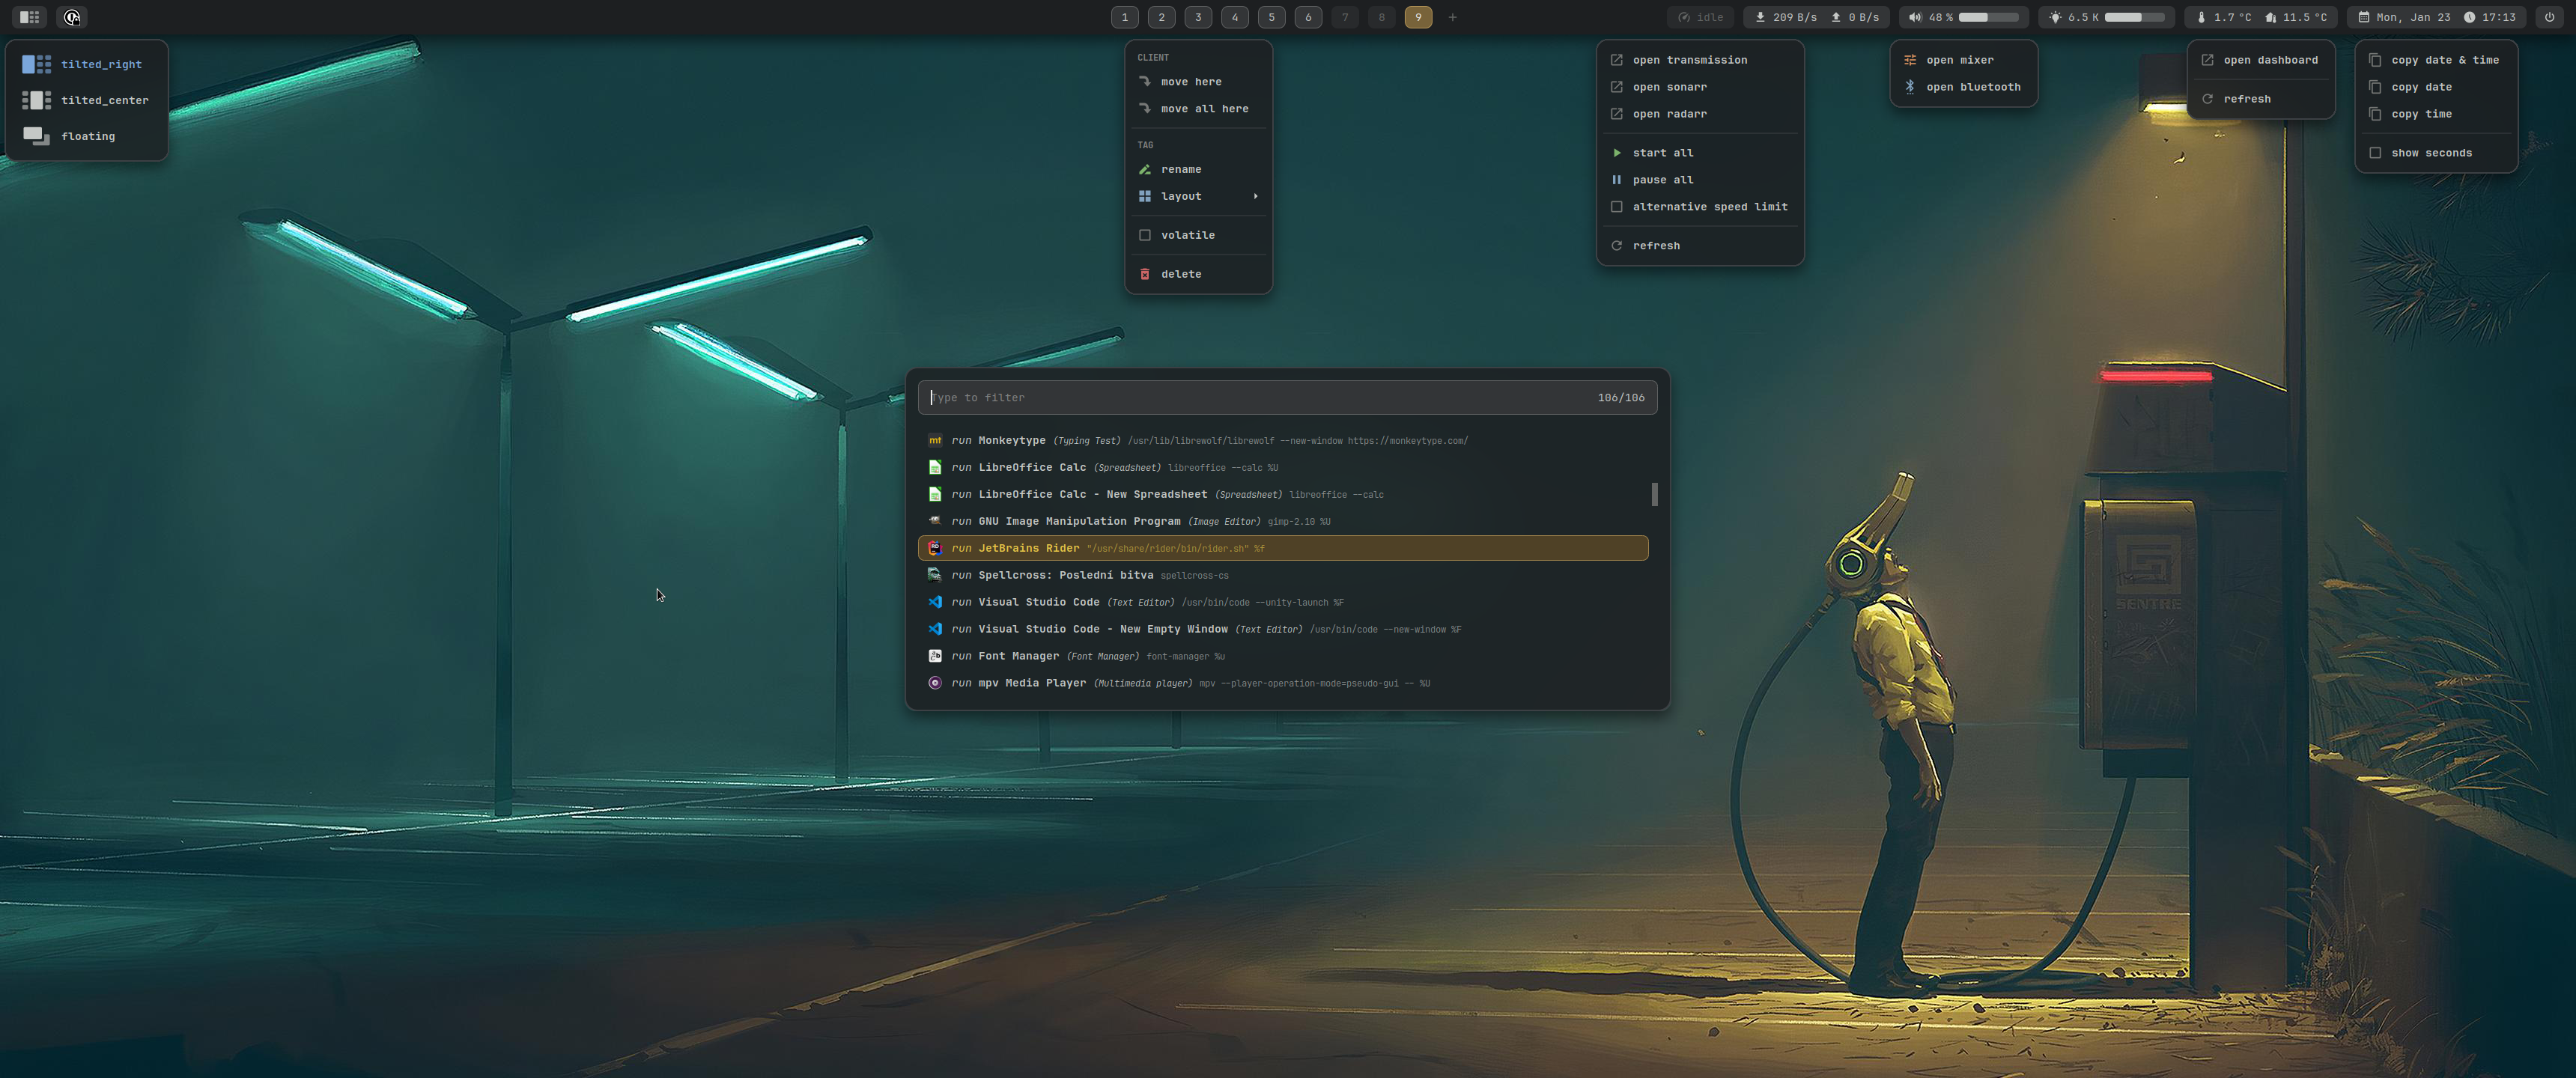This screenshot has width=2576, height=1078.
Task: Run Visual Studio Code - New Empty Window
Action: pos(1283,629)
